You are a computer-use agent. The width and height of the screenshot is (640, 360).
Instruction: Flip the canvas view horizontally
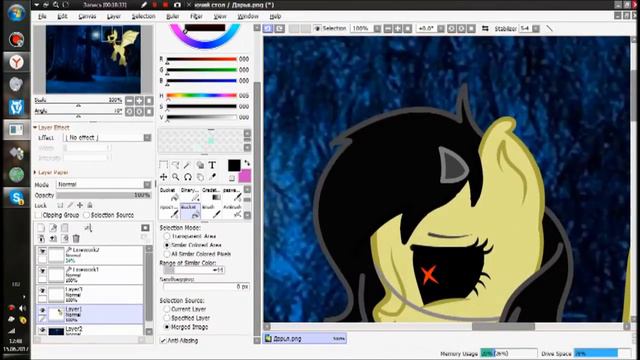coord(485,29)
